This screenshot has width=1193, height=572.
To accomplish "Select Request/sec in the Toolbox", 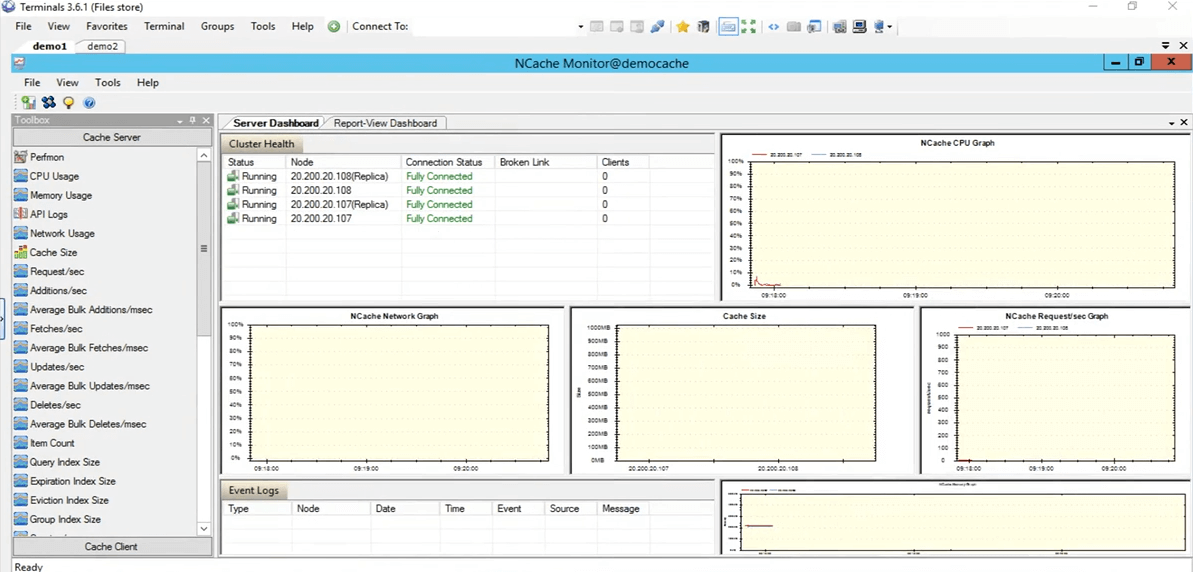I will tap(49, 271).
